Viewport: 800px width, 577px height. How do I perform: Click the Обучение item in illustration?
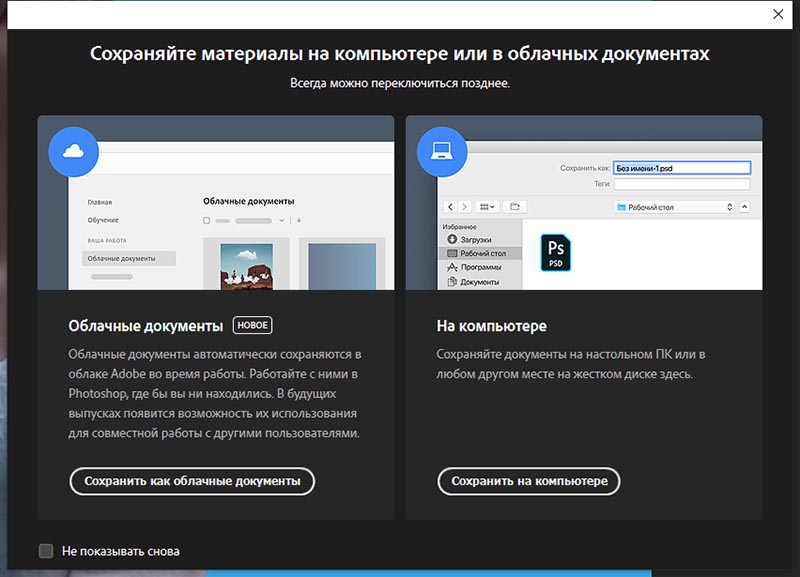point(103,220)
